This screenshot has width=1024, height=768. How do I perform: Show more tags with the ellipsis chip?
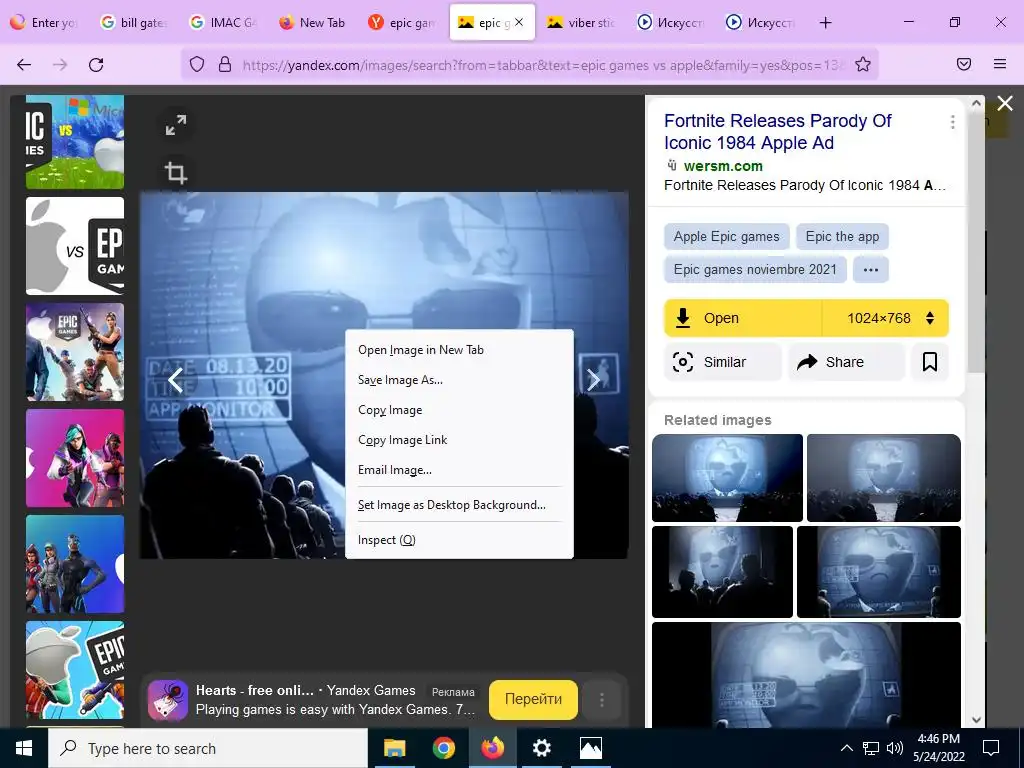tap(871, 270)
